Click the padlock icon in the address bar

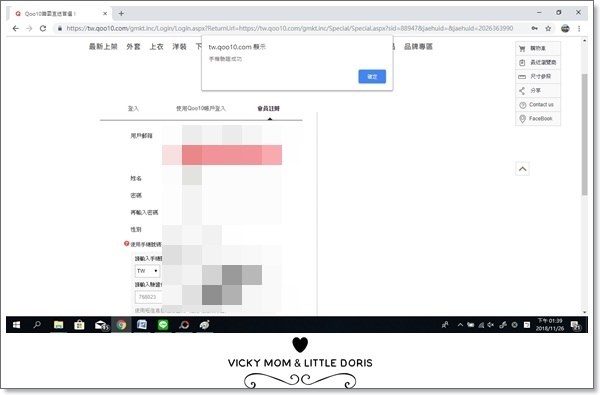[60, 28]
